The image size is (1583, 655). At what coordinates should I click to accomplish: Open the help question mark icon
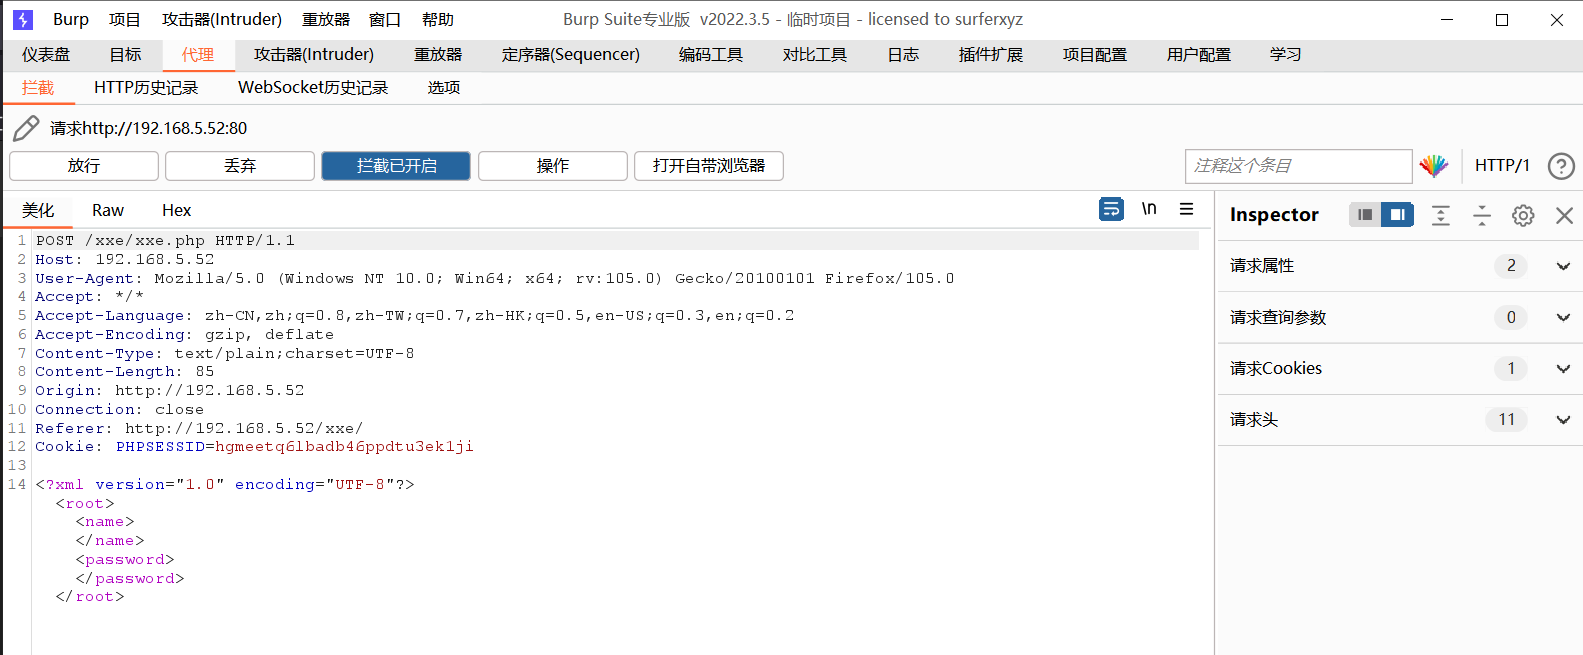coord(1561,166)
